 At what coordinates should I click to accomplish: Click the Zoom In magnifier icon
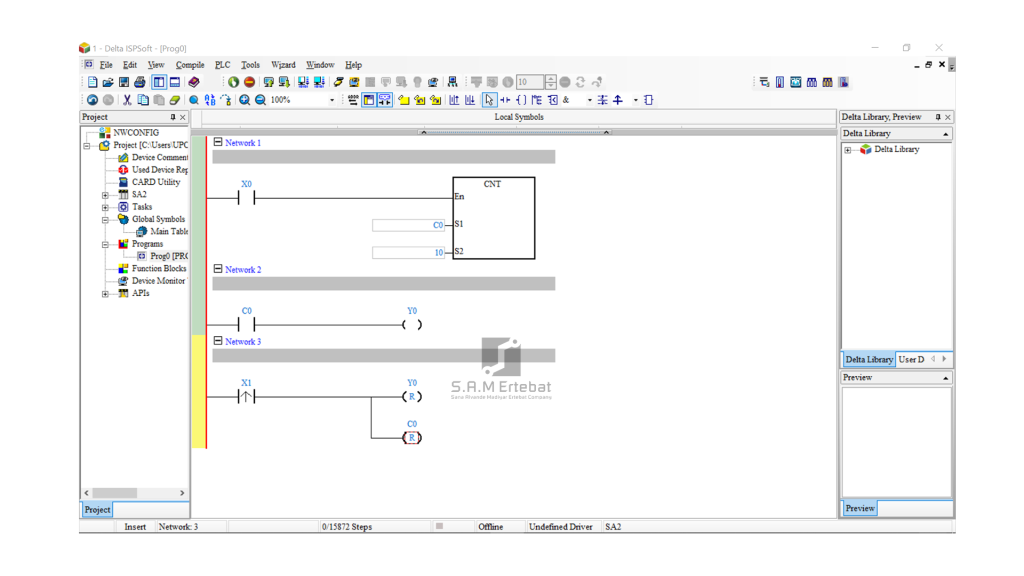tap(244, 101)
